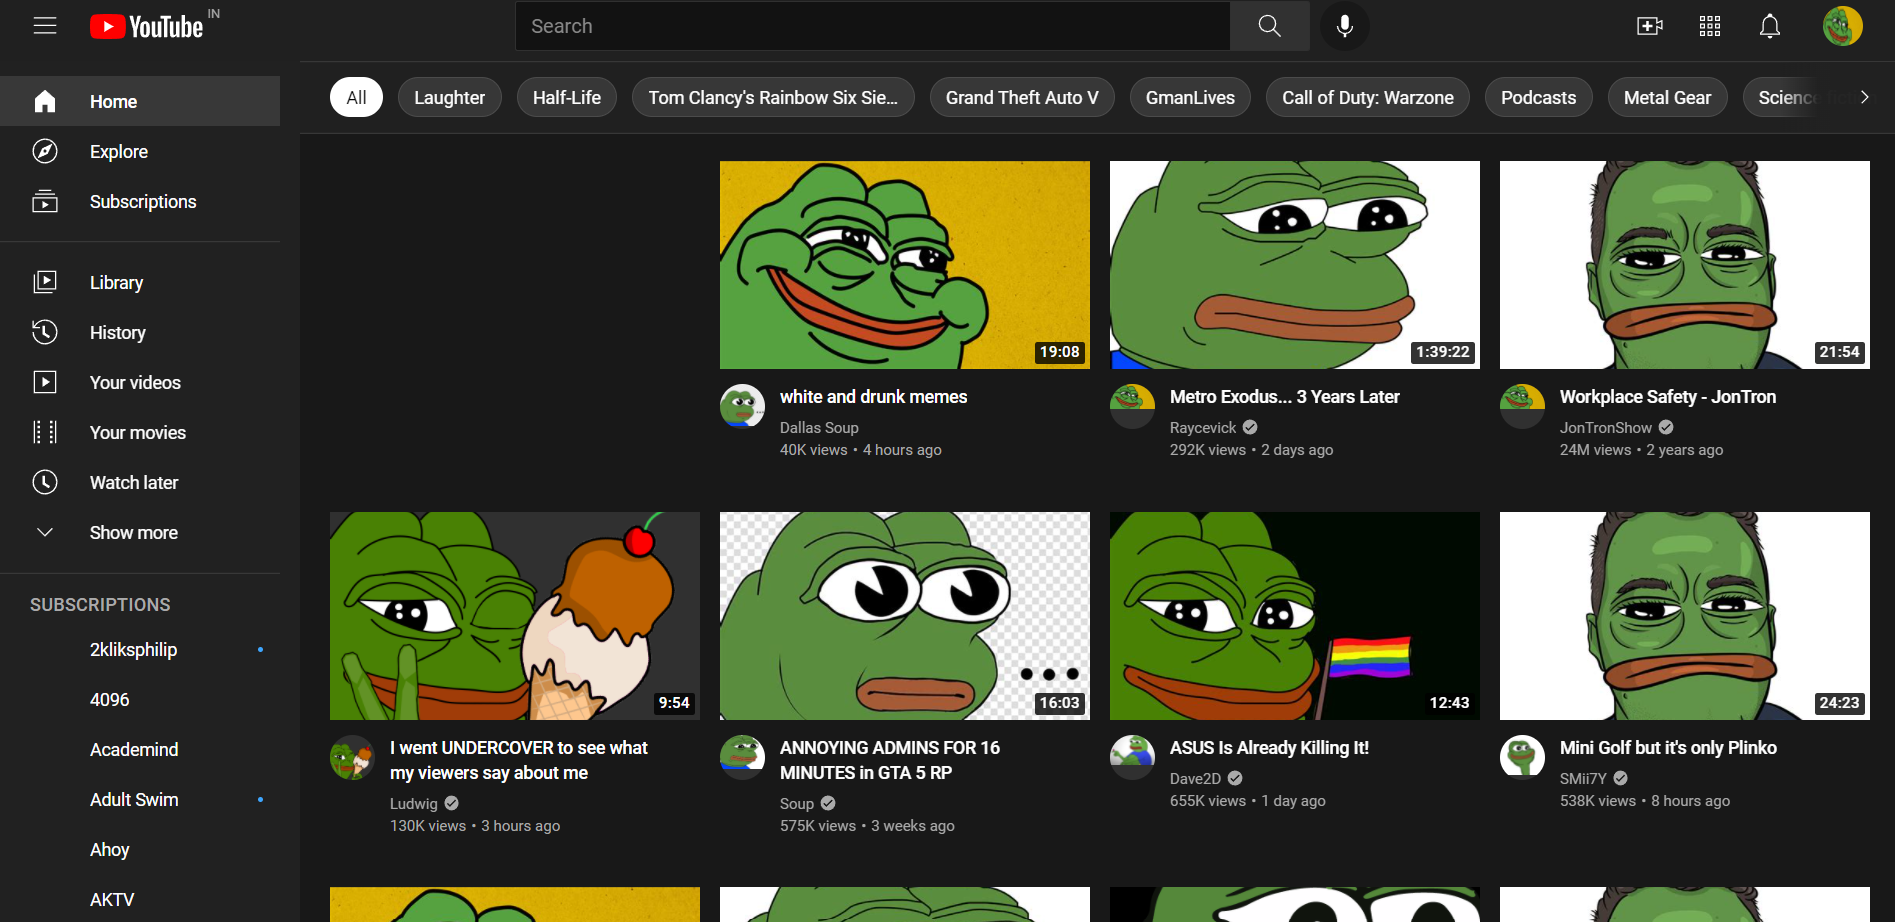This screenshot has width=1895, height=922.
Task: Open SMii7Y channel avatar
Action: (x=1522, y=757)
